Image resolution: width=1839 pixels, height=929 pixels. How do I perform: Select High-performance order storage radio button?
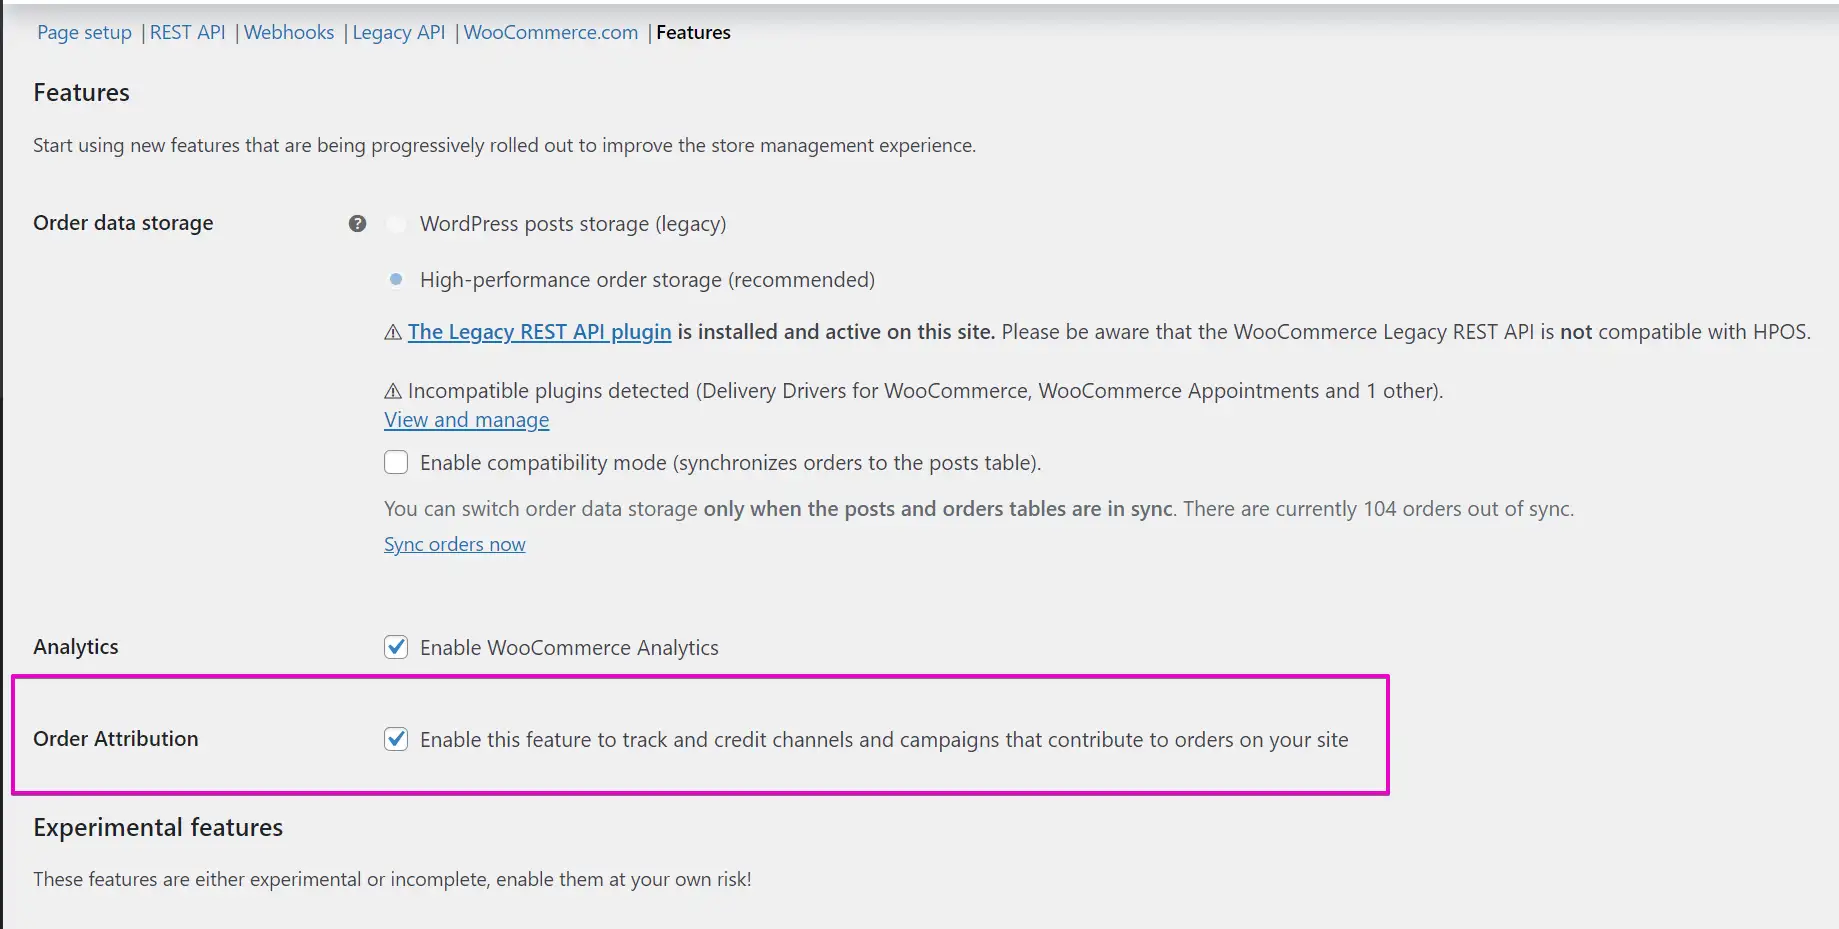point(396,280)
